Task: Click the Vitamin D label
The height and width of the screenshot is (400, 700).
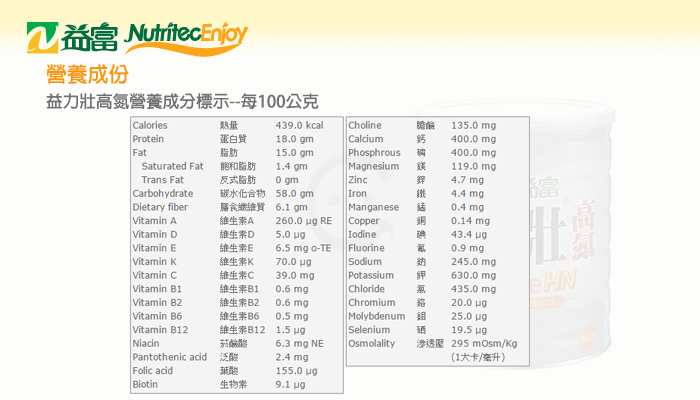Action: pyautogui.click(x=155, y=234)
